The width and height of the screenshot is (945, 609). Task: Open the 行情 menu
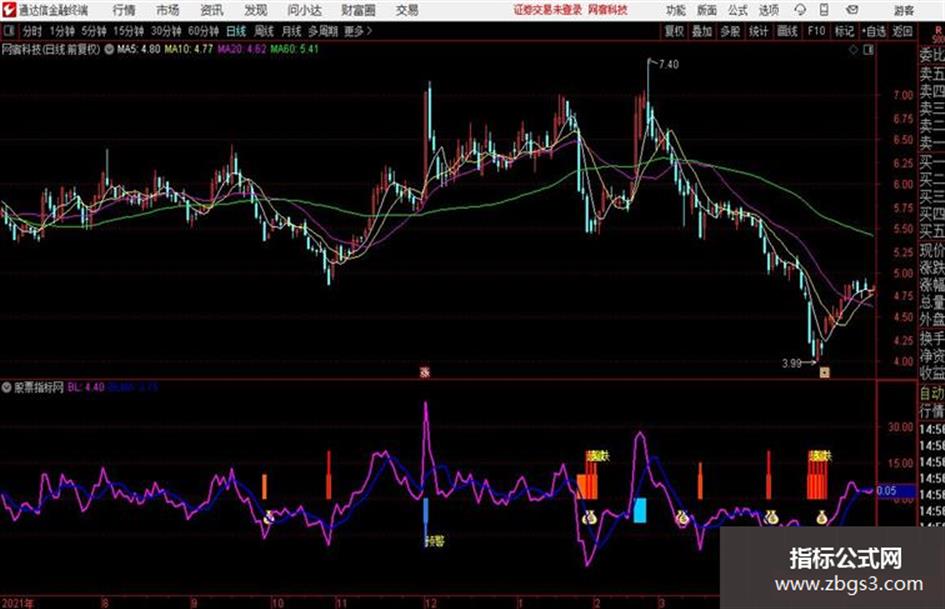tap(124, 10)
